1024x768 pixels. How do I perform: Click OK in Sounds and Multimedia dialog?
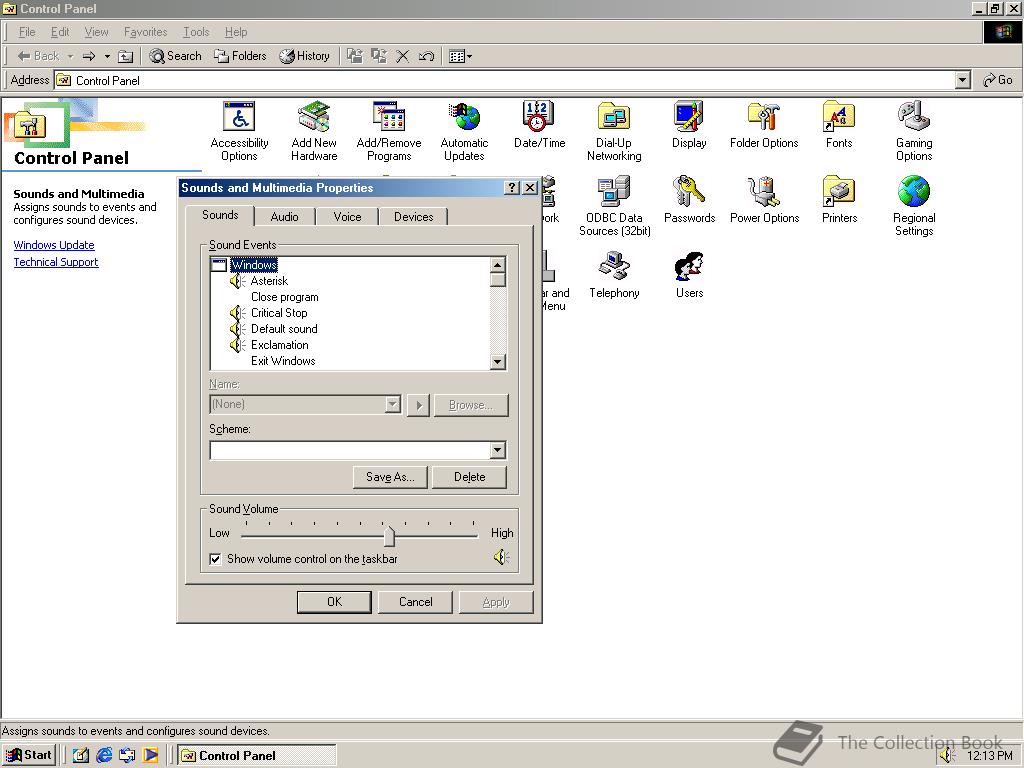tap(334, 602)
